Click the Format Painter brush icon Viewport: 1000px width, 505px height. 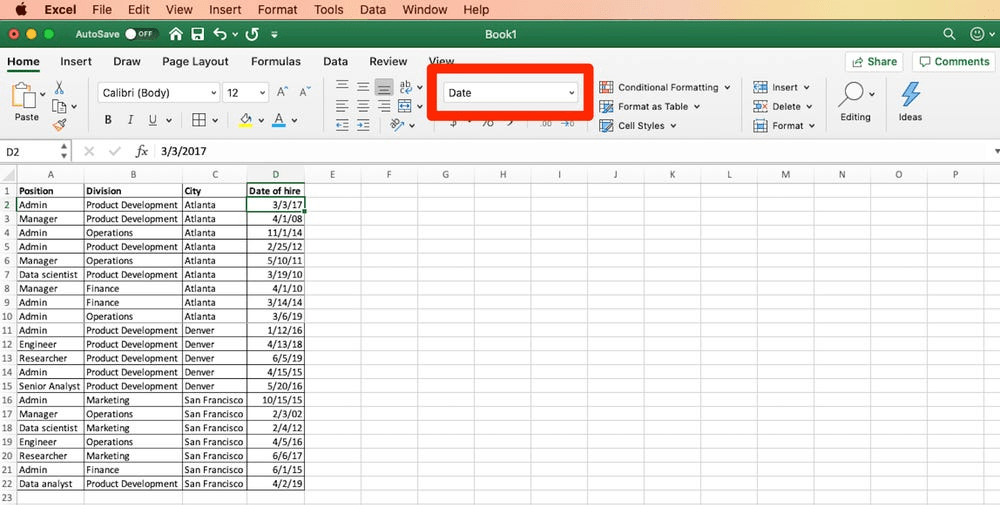point(60,125)
